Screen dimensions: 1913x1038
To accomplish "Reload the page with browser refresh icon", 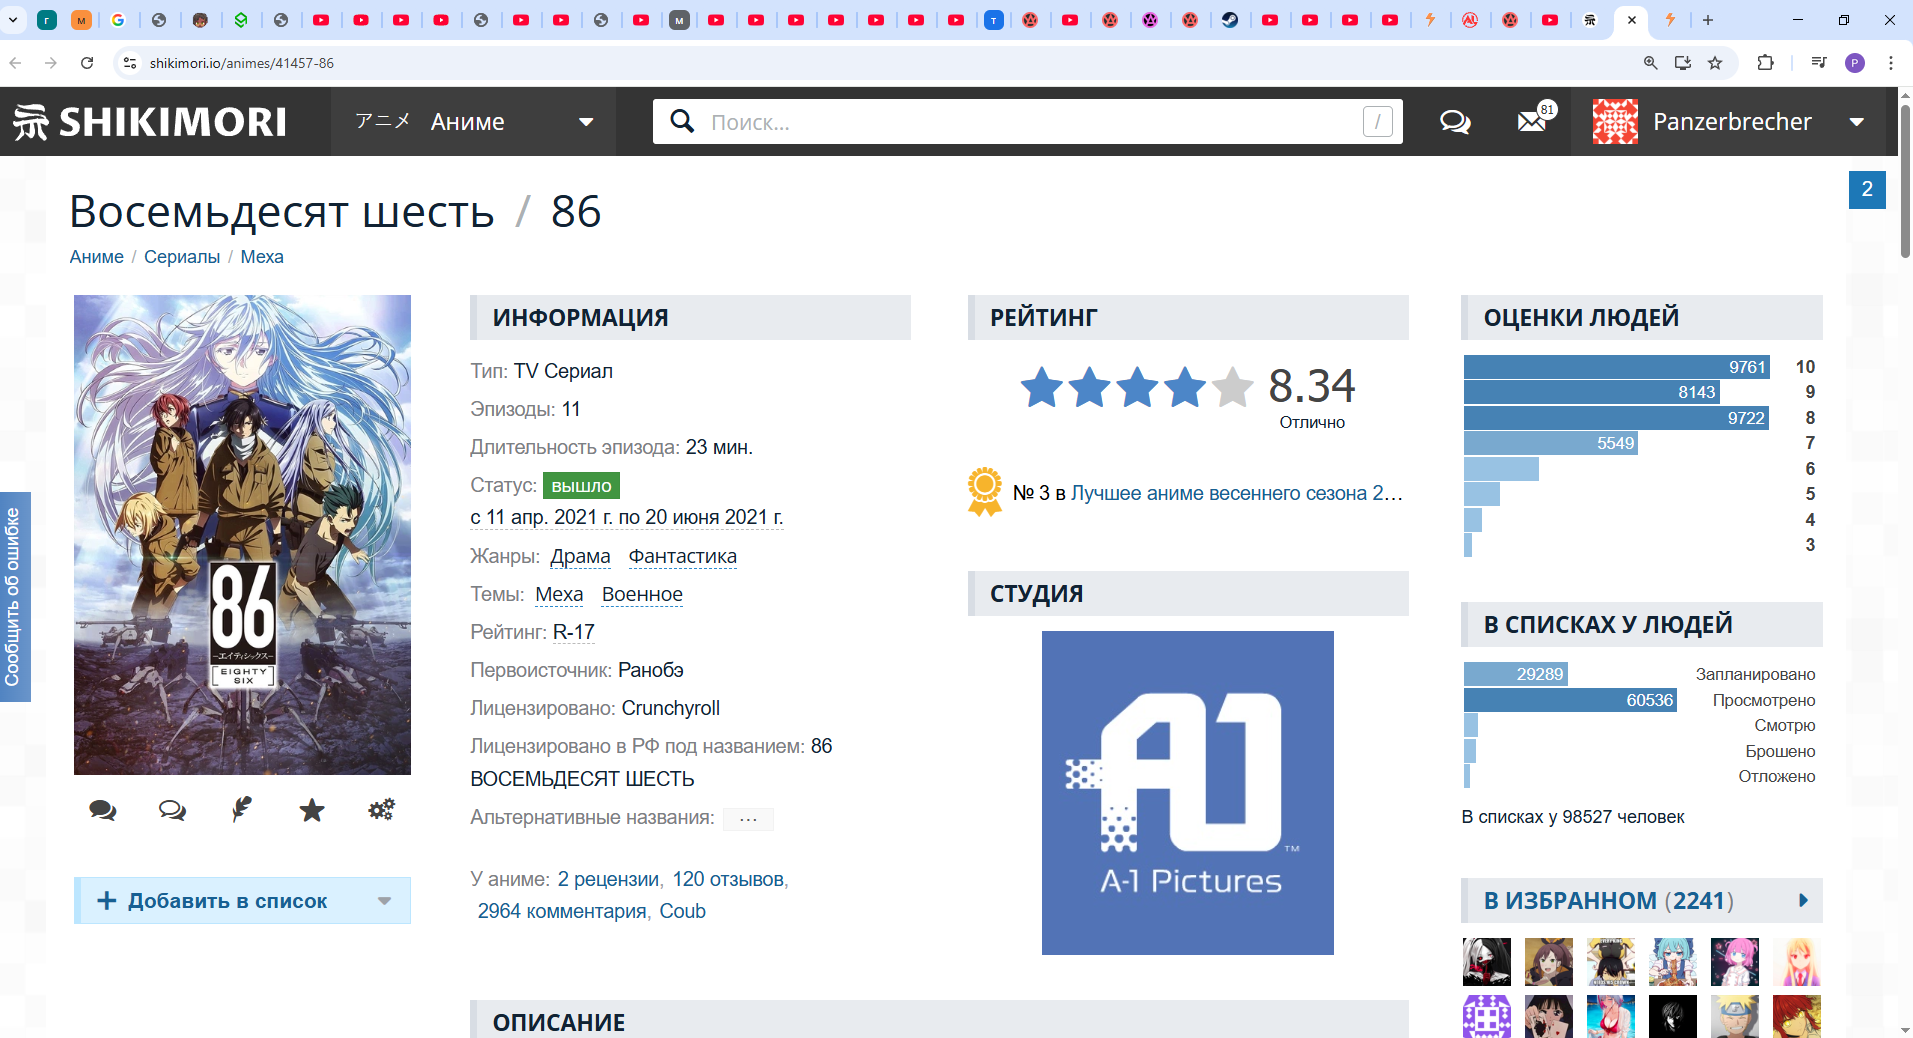I will [87, 63].
